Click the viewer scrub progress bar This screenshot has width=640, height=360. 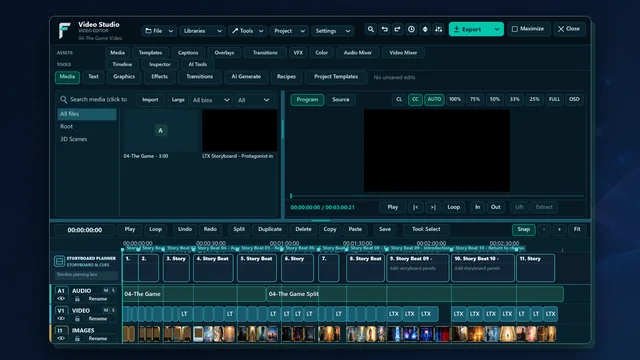(437, 196)
